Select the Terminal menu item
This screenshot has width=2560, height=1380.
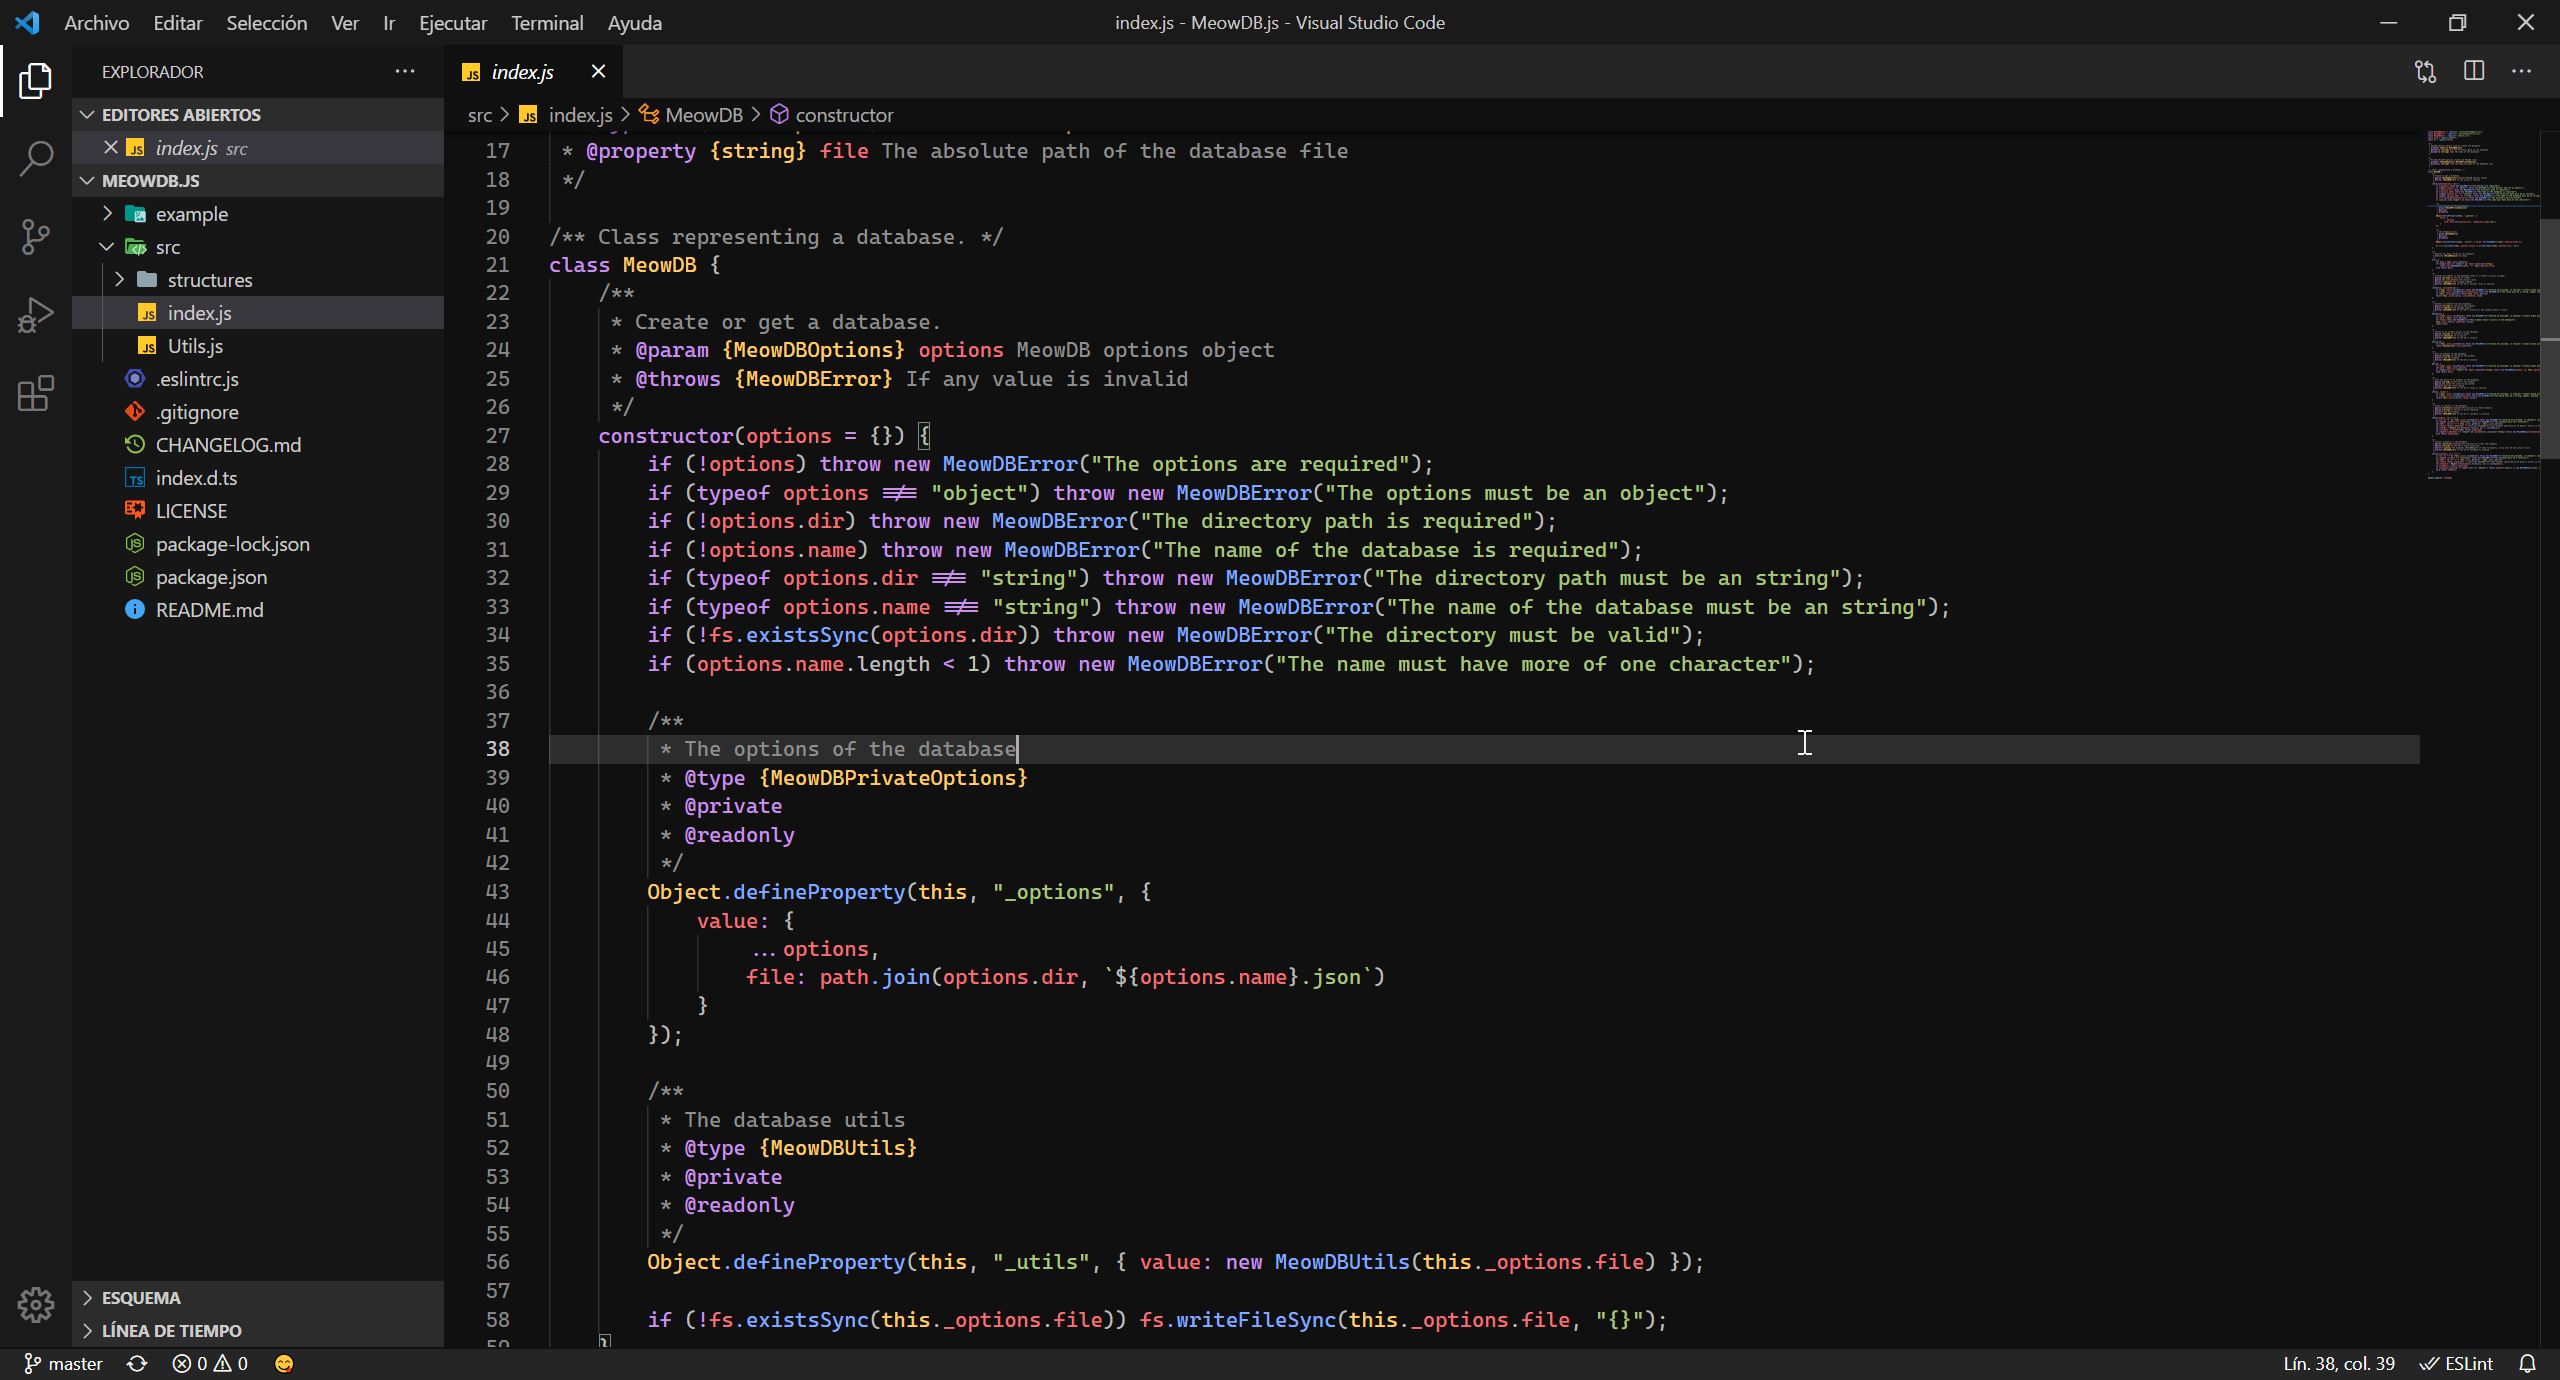tap(545, 22)
